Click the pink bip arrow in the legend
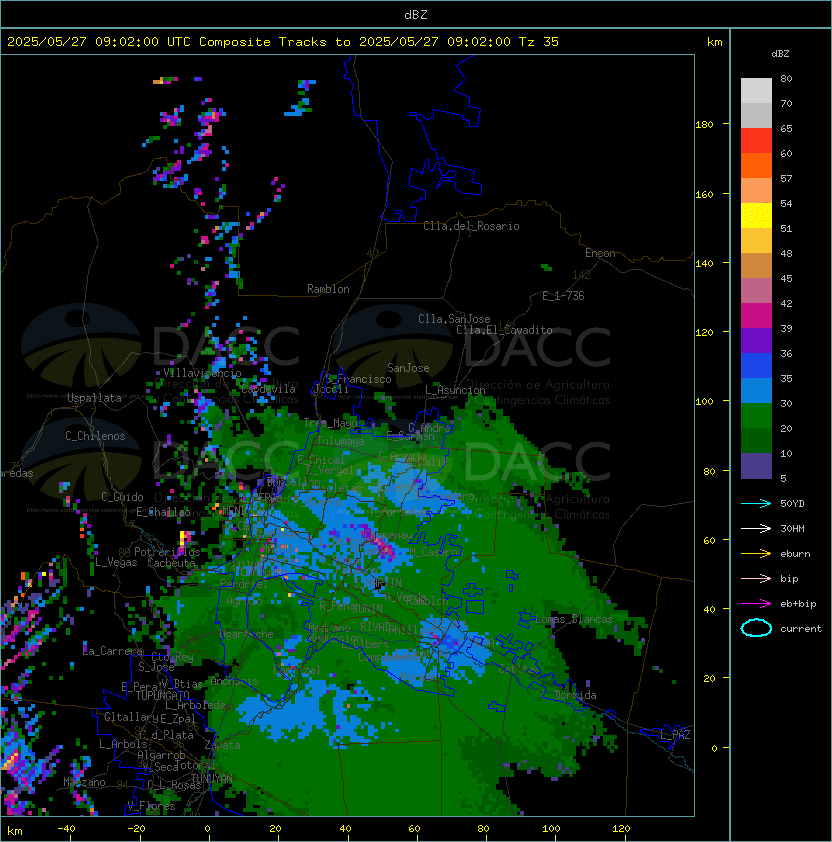The image size is (832, 842). click(756, 578)
